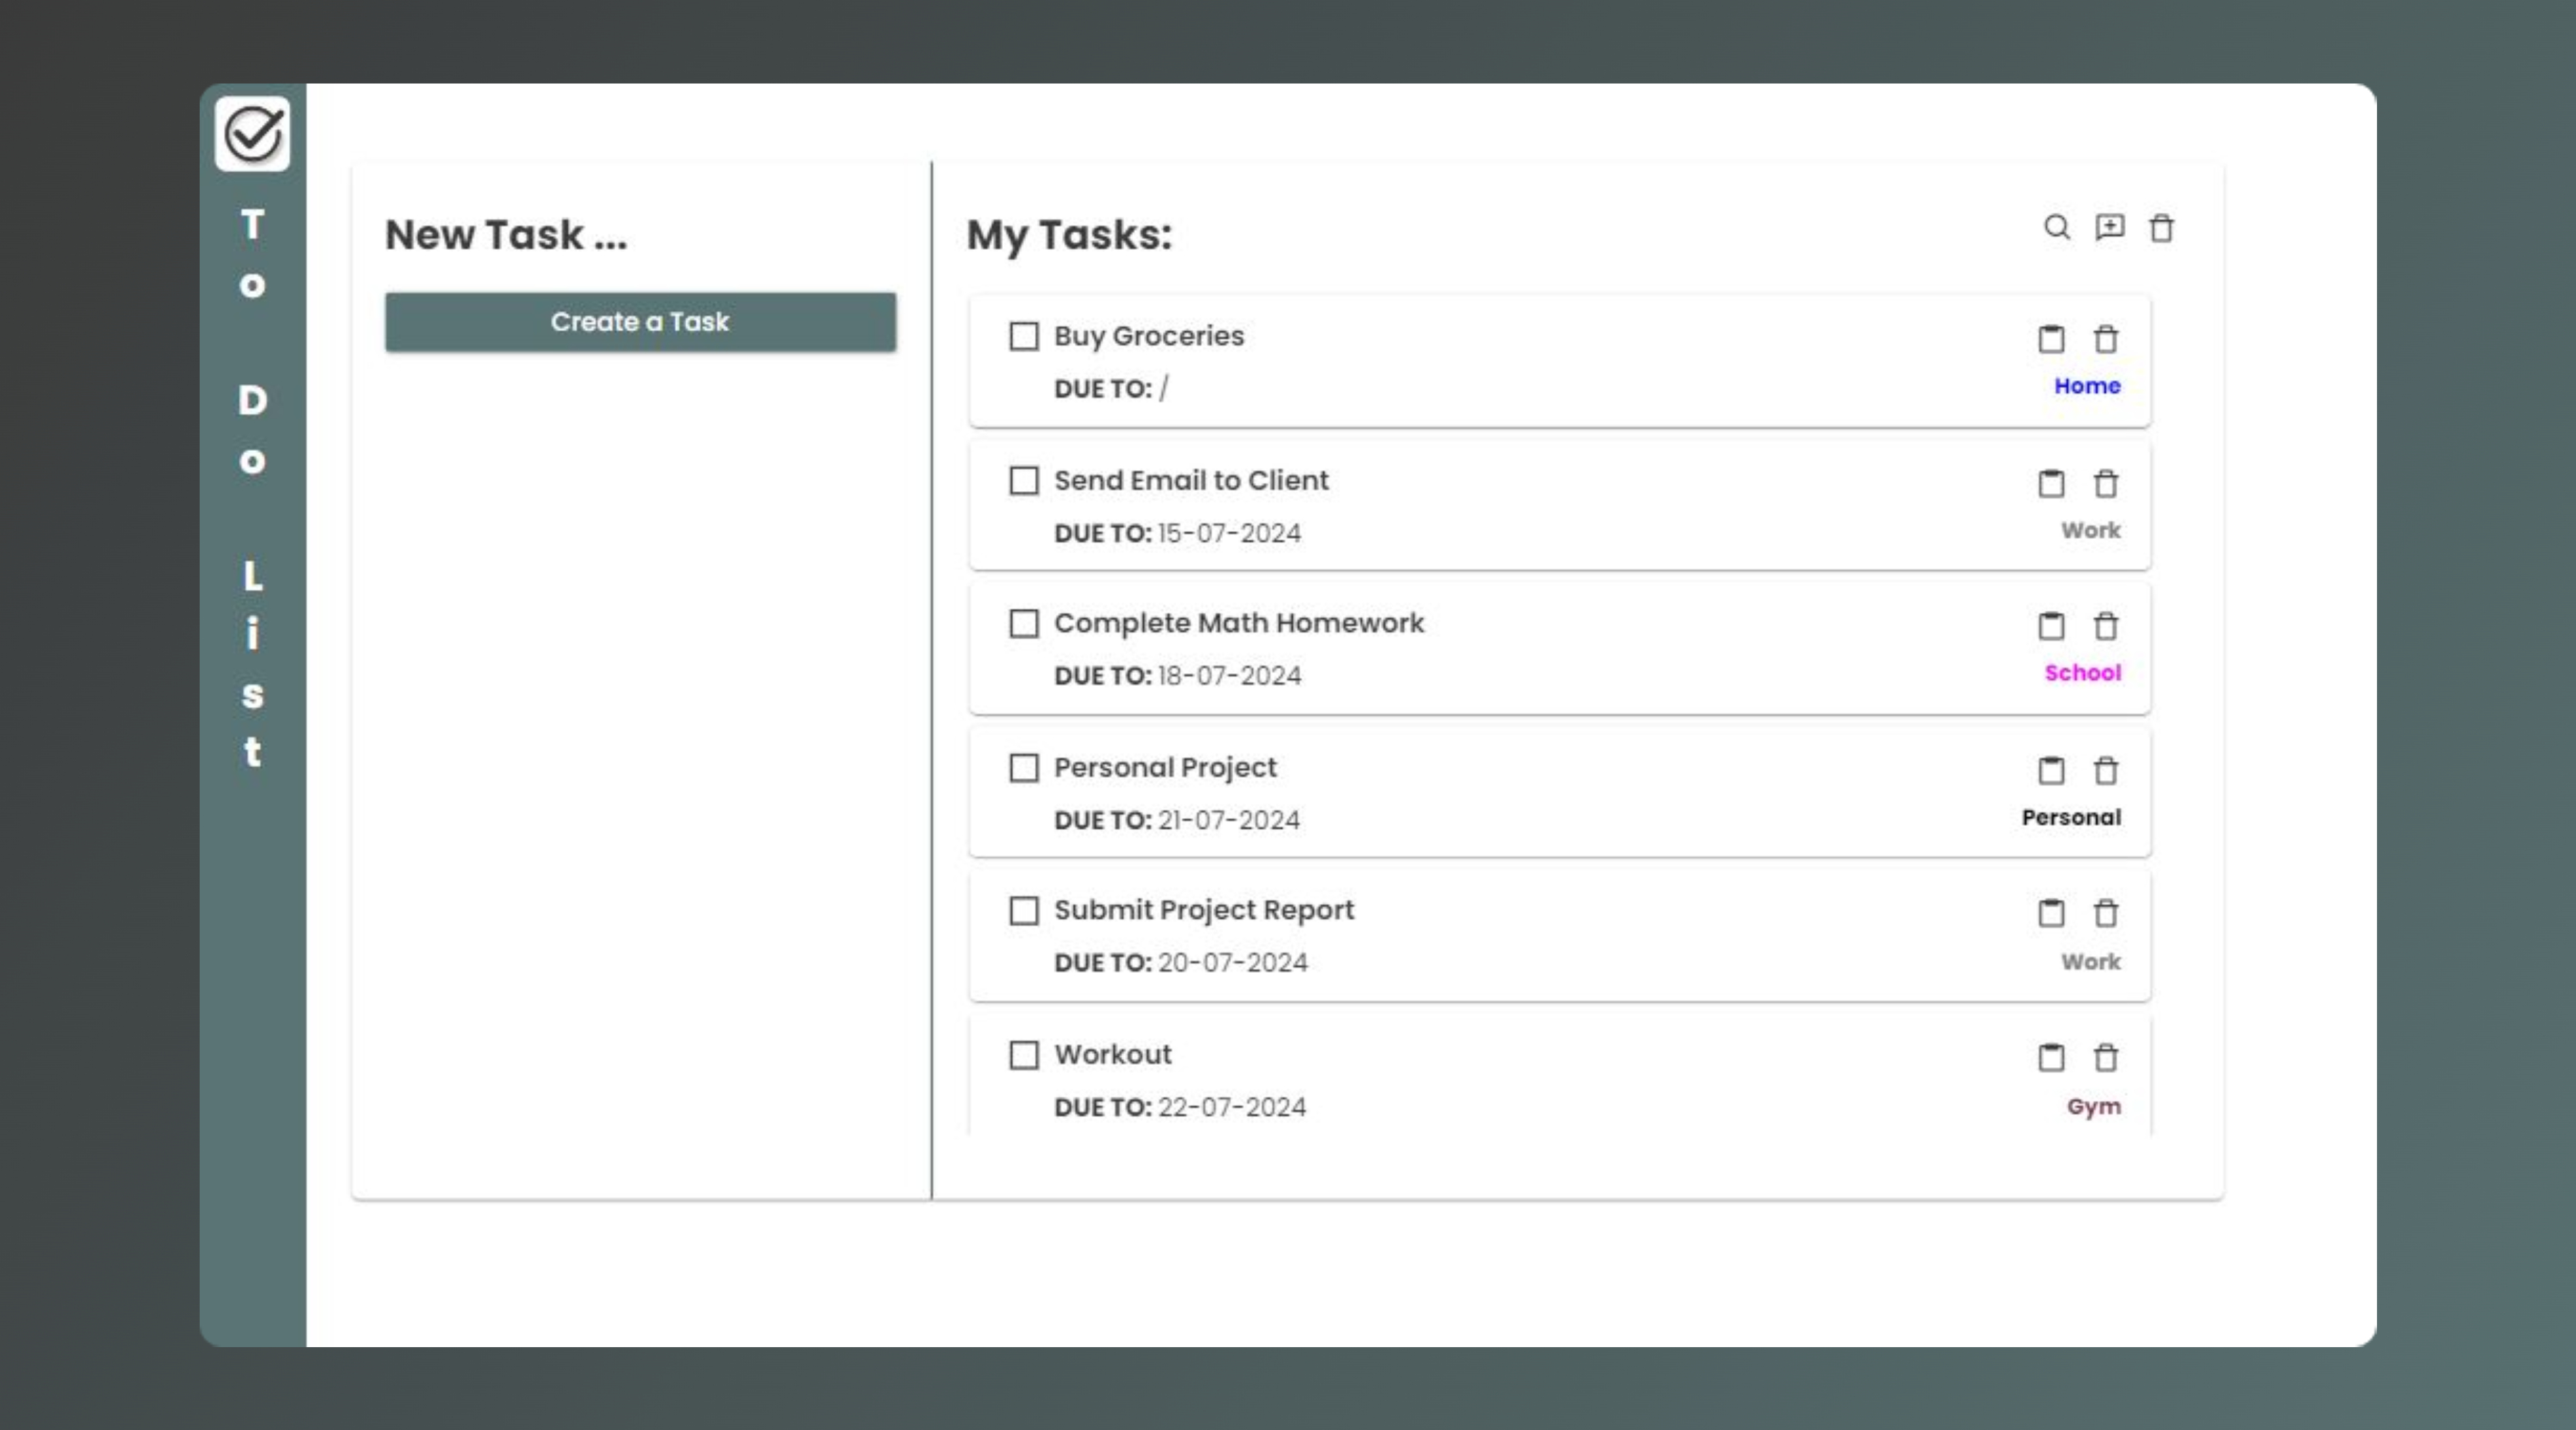This screenshot has height=1430, width=2576.
Task: Delete the Workout task
Action: point(2105,1057)
